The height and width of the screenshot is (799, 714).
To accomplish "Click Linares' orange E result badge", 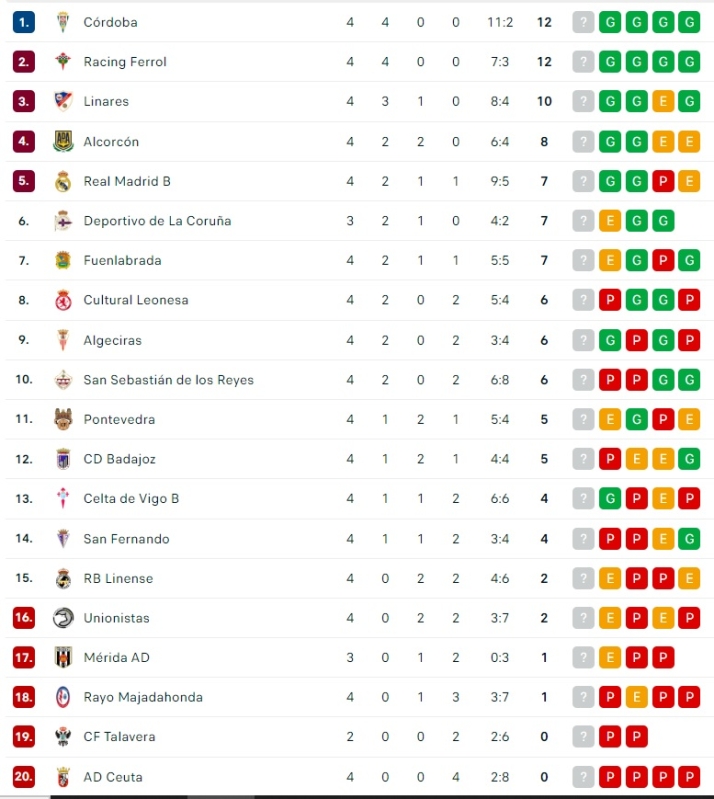I will click(x=662, y=102).
